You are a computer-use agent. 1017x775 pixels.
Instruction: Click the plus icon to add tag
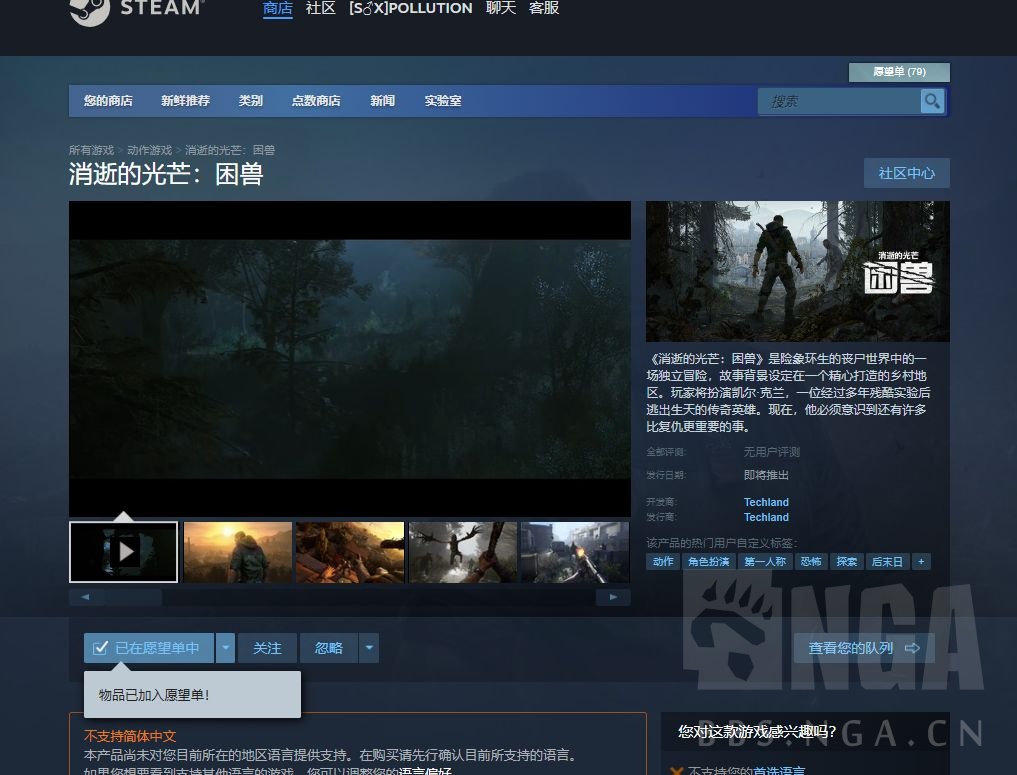[921, 562]
